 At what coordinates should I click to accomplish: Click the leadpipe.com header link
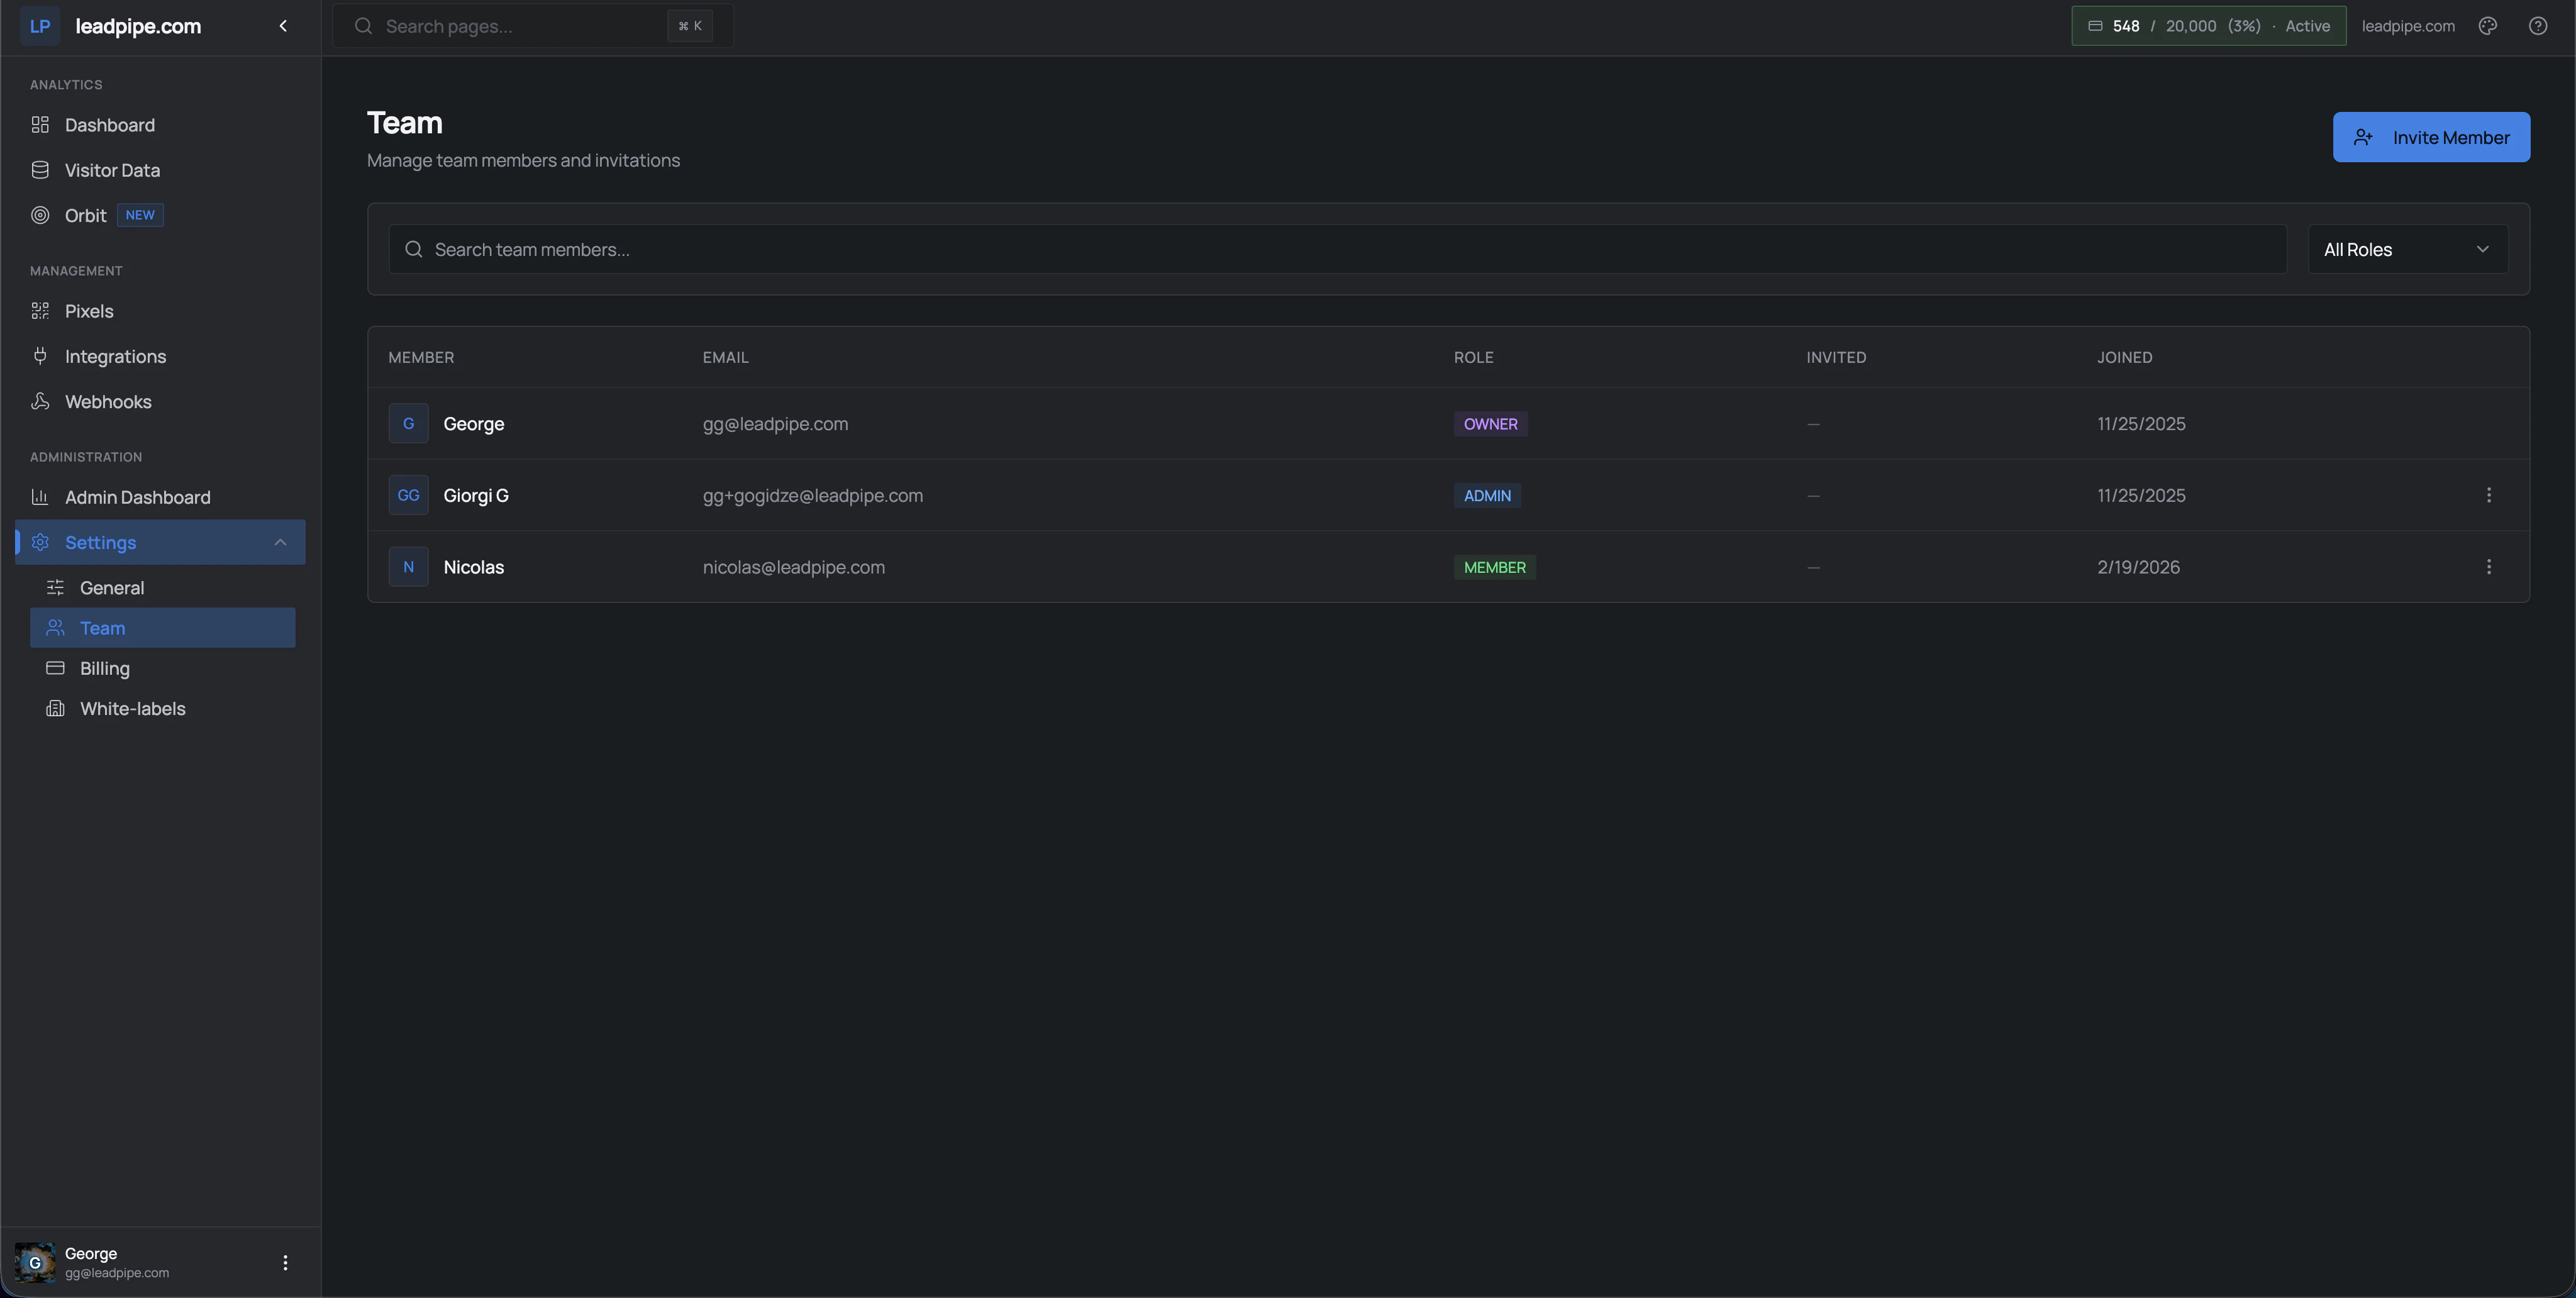click(x=2407, y=26)
